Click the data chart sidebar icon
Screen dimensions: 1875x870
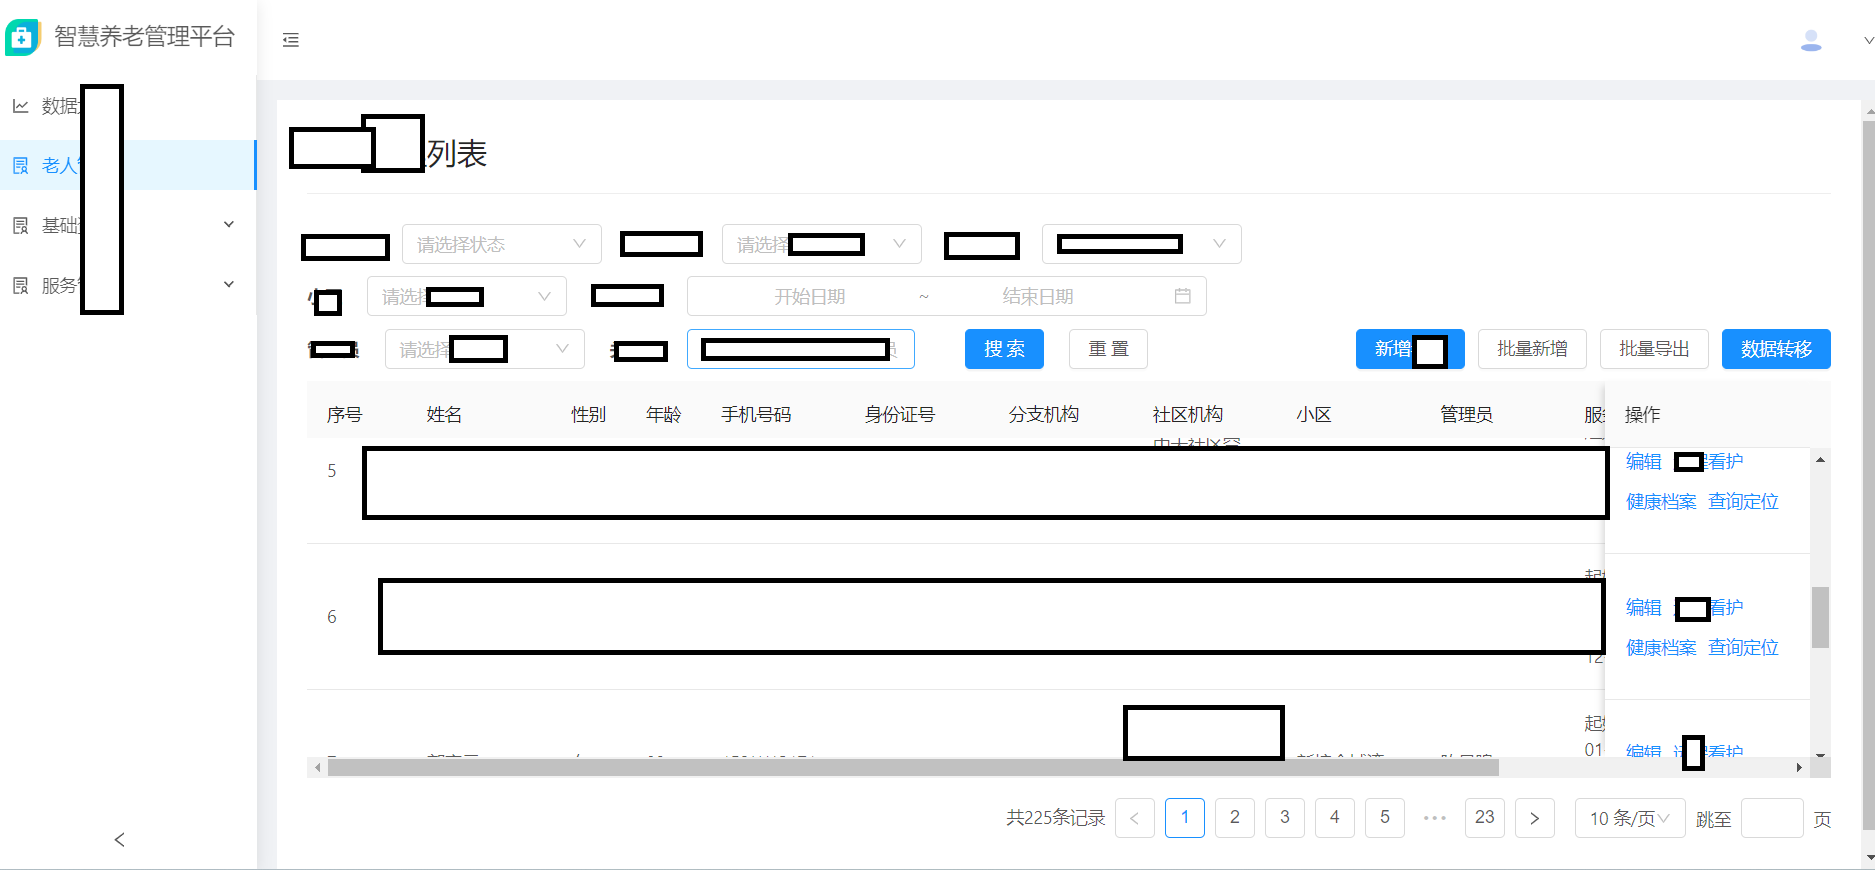coord(20,105)
